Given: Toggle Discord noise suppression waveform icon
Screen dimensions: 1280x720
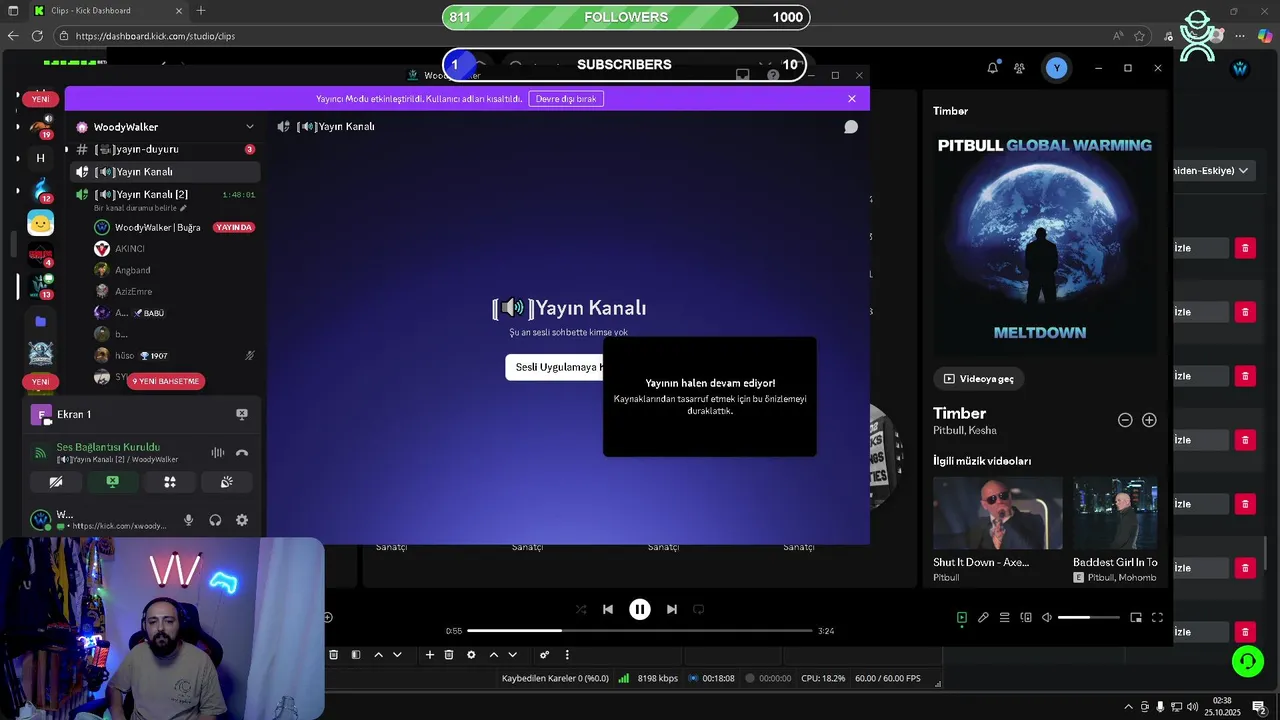Looking at the screenshot, I should (x=218, y=453).
